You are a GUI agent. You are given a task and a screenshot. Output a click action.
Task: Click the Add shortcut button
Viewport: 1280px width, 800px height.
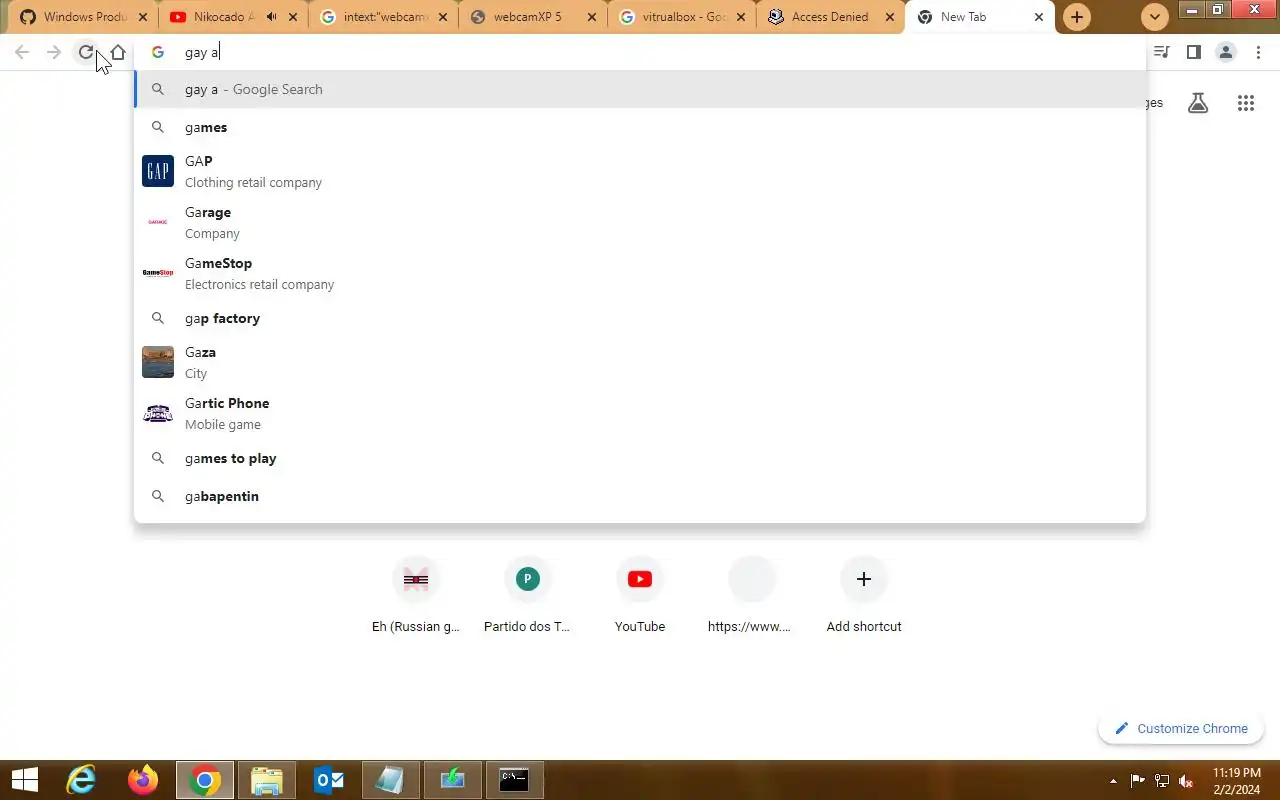tap(864, 596)
